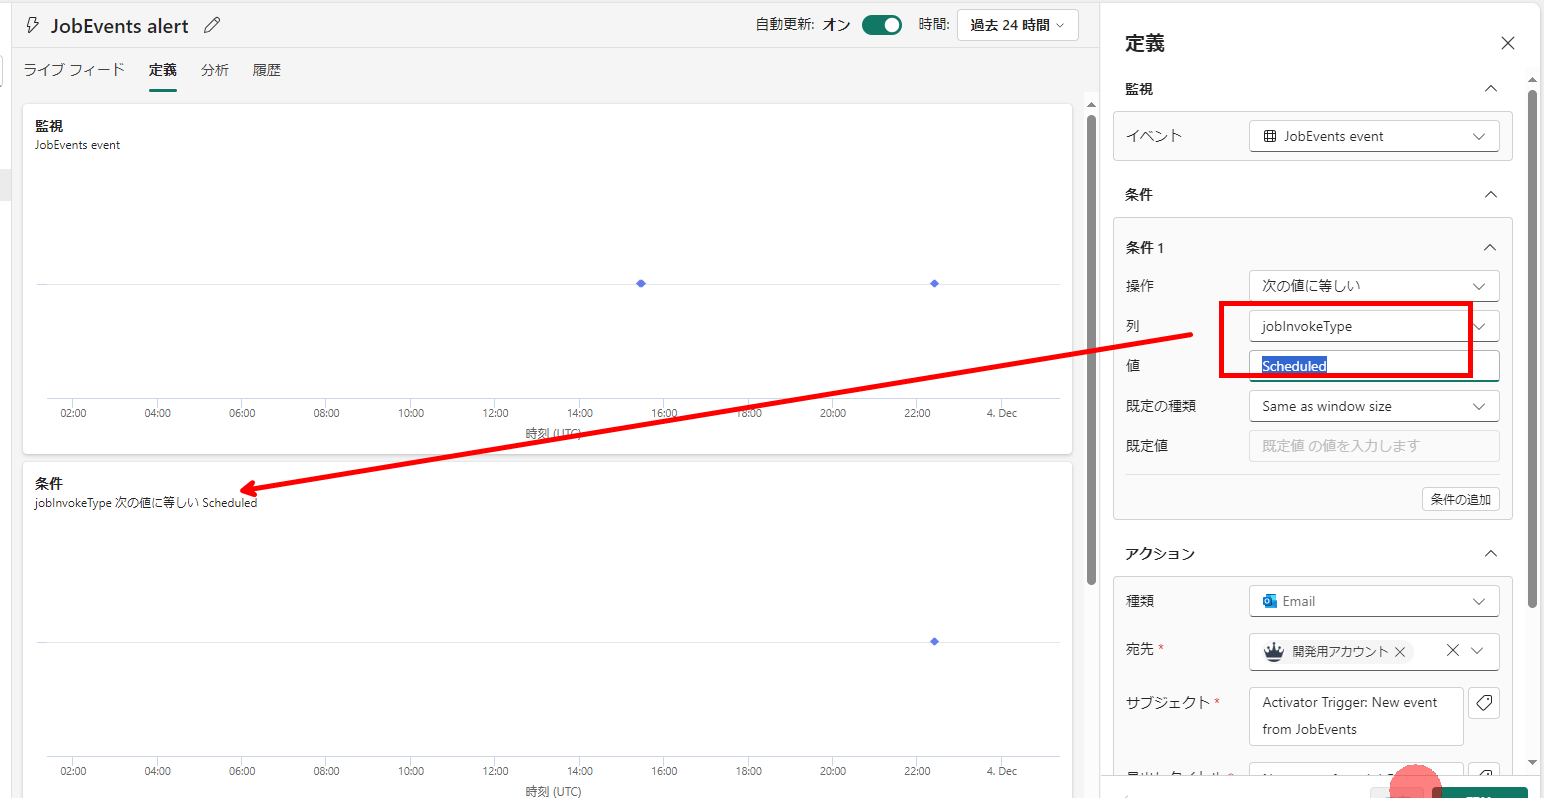Close the 定義 side panel
The height and width of the screenshot is (798, 1544).
[1508, 43]
